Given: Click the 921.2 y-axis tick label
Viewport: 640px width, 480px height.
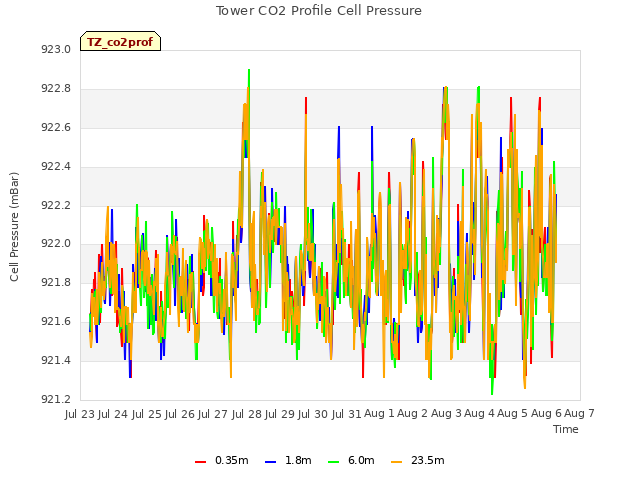Looking at the screenshot, I should point(56,400).
